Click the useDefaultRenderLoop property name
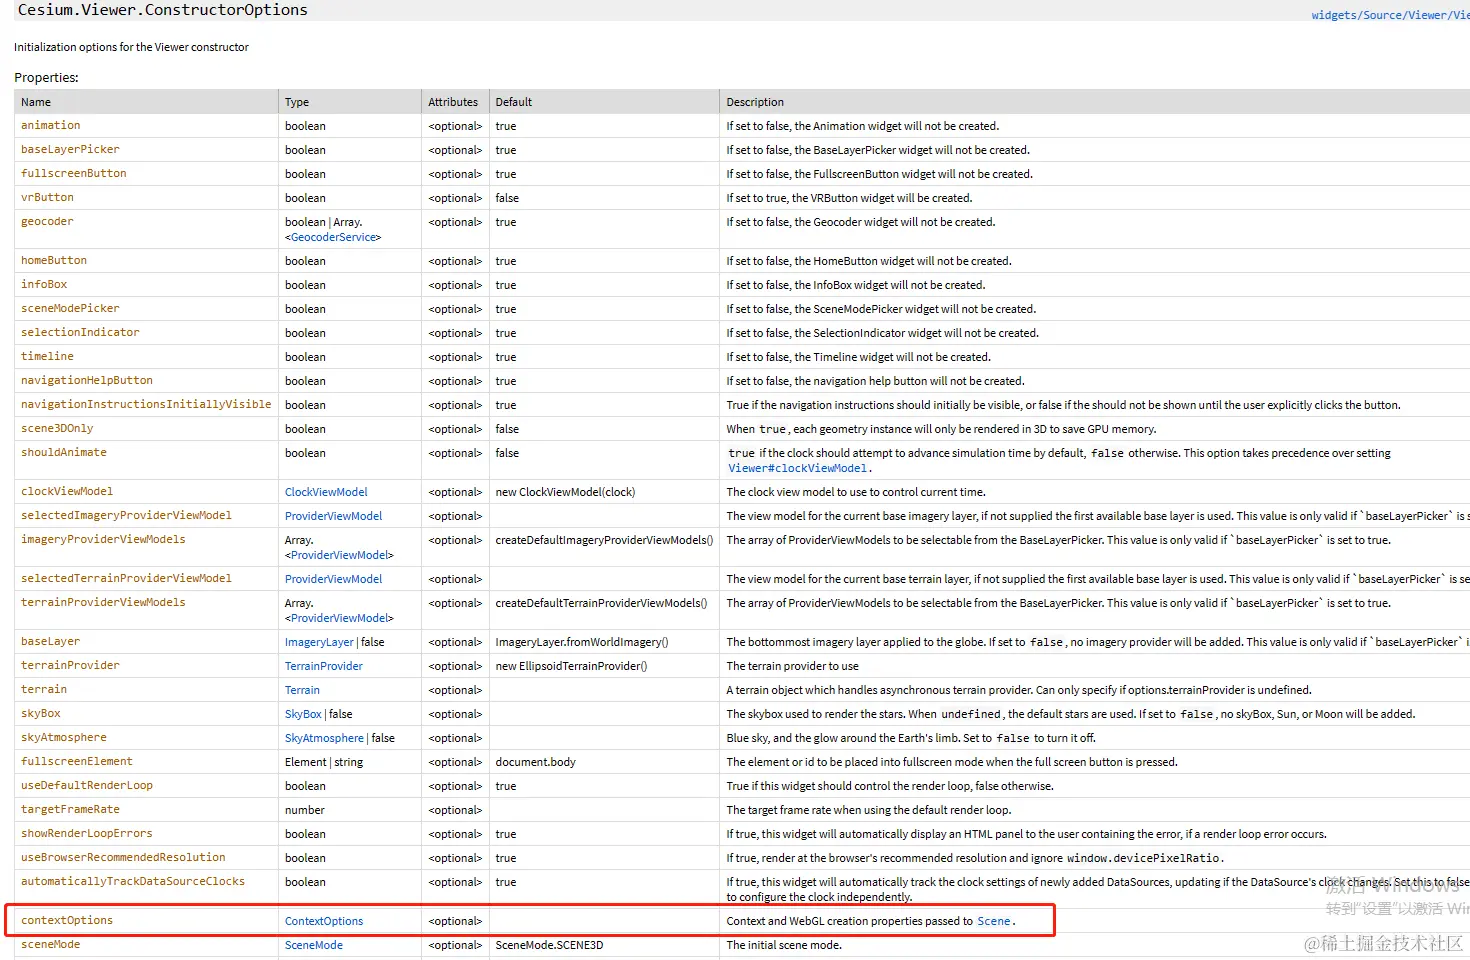The image size is (1470, 960). pyautogui.click(x=87, y=785)
